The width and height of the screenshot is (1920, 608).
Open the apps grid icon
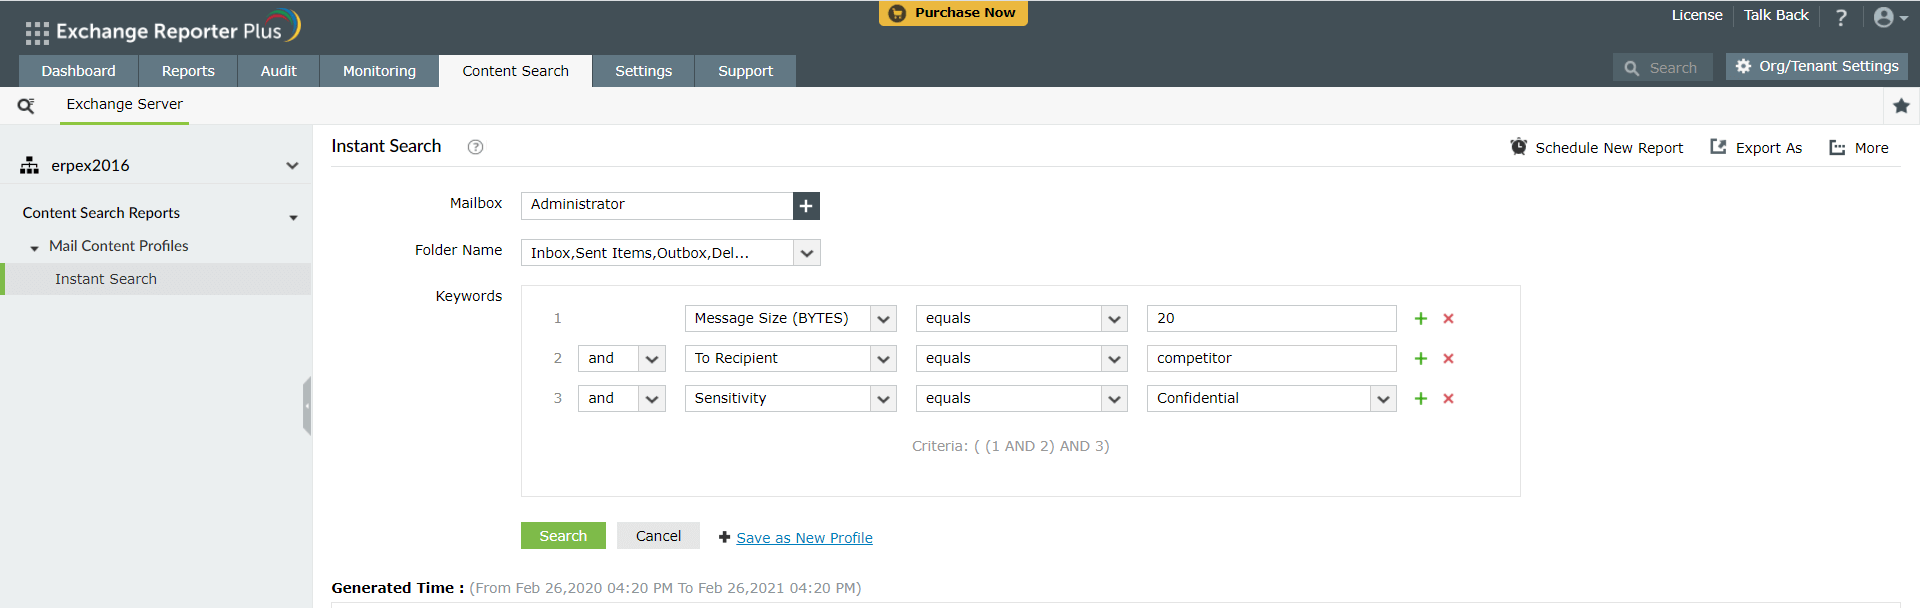(37, 33)
